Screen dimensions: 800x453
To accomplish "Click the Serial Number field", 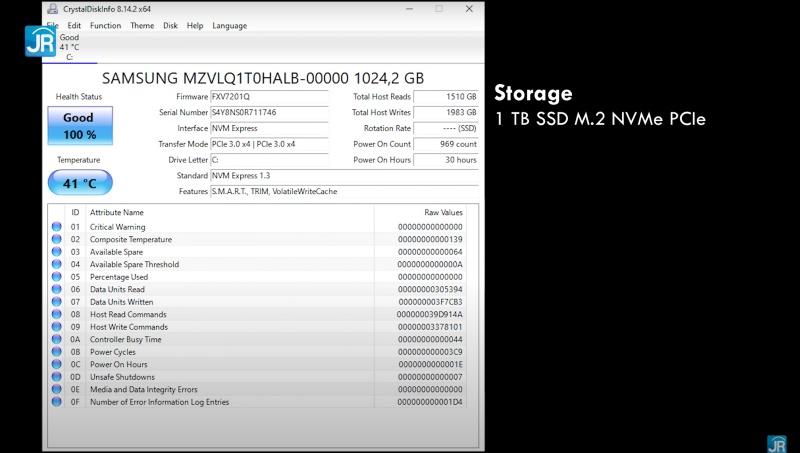I will (x=269, y=113).
